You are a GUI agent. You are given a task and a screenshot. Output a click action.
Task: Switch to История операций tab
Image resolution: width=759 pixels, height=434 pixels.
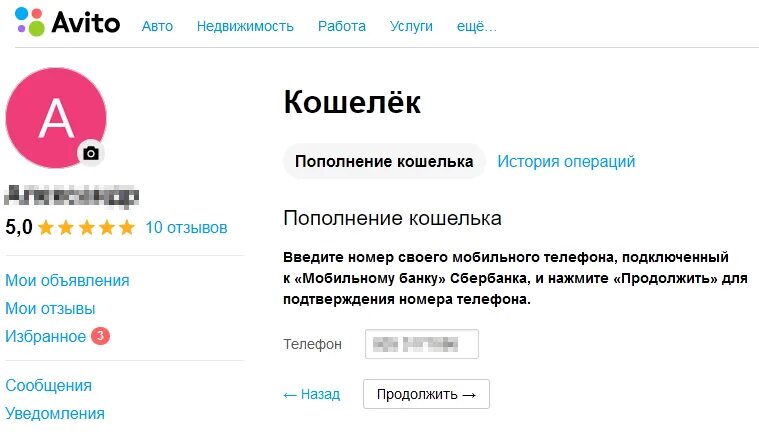pos(566,161)
